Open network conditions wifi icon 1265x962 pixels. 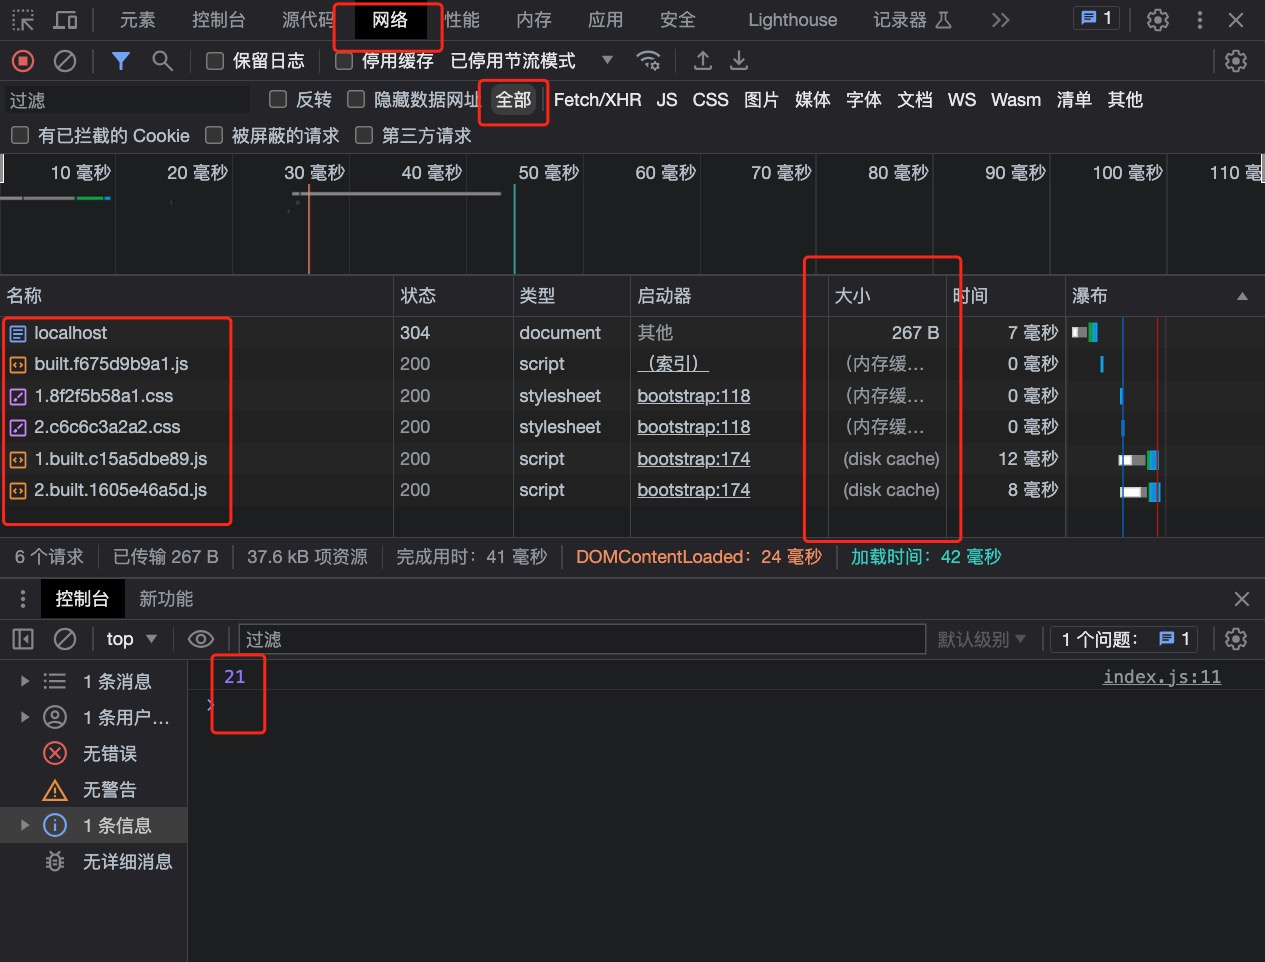pos(648,61)
